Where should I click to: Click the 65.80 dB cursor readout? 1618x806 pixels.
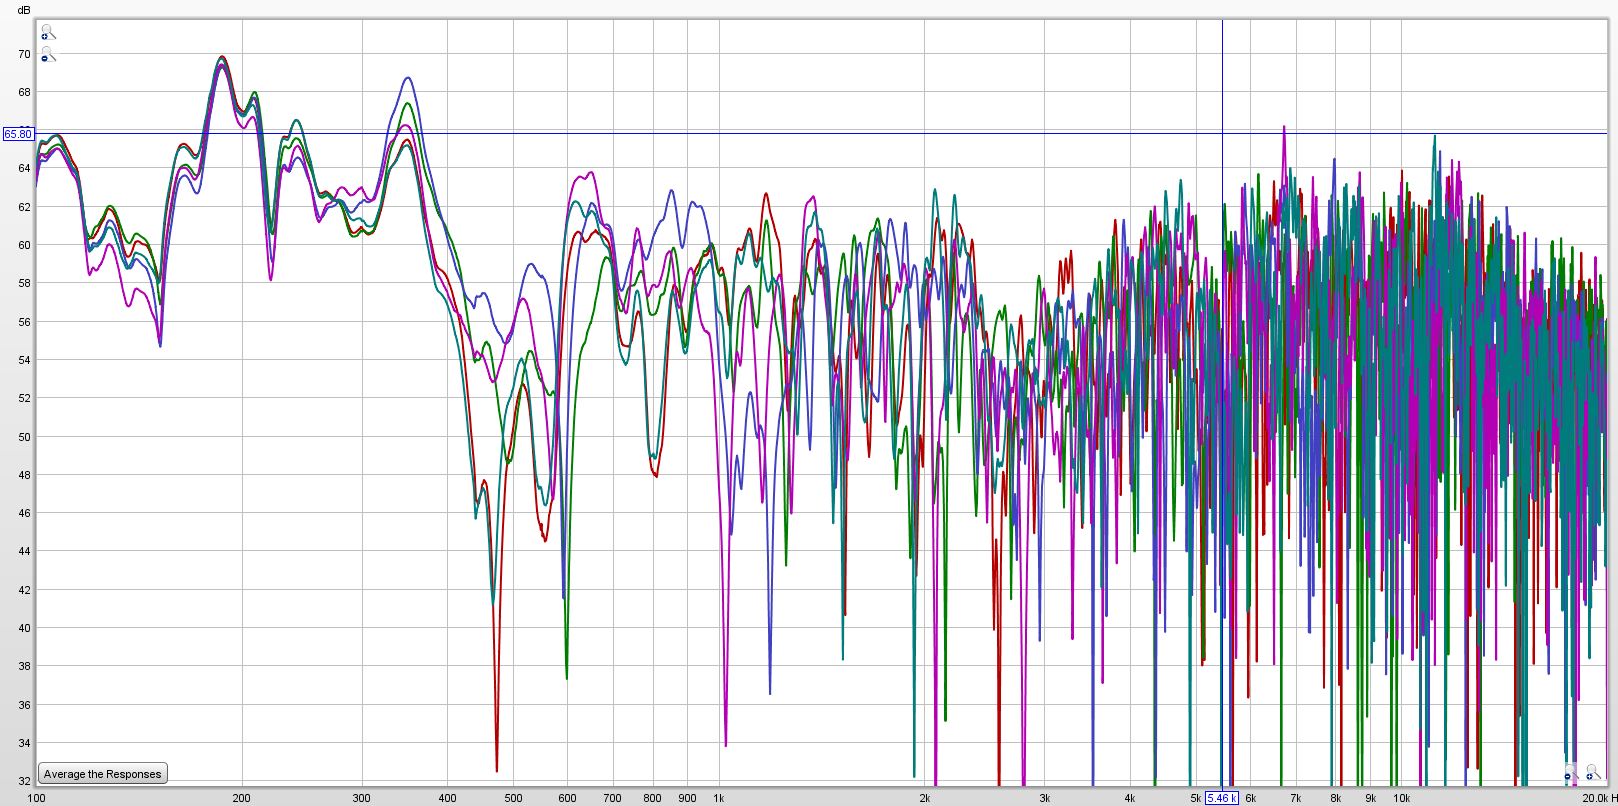[18, 133]
